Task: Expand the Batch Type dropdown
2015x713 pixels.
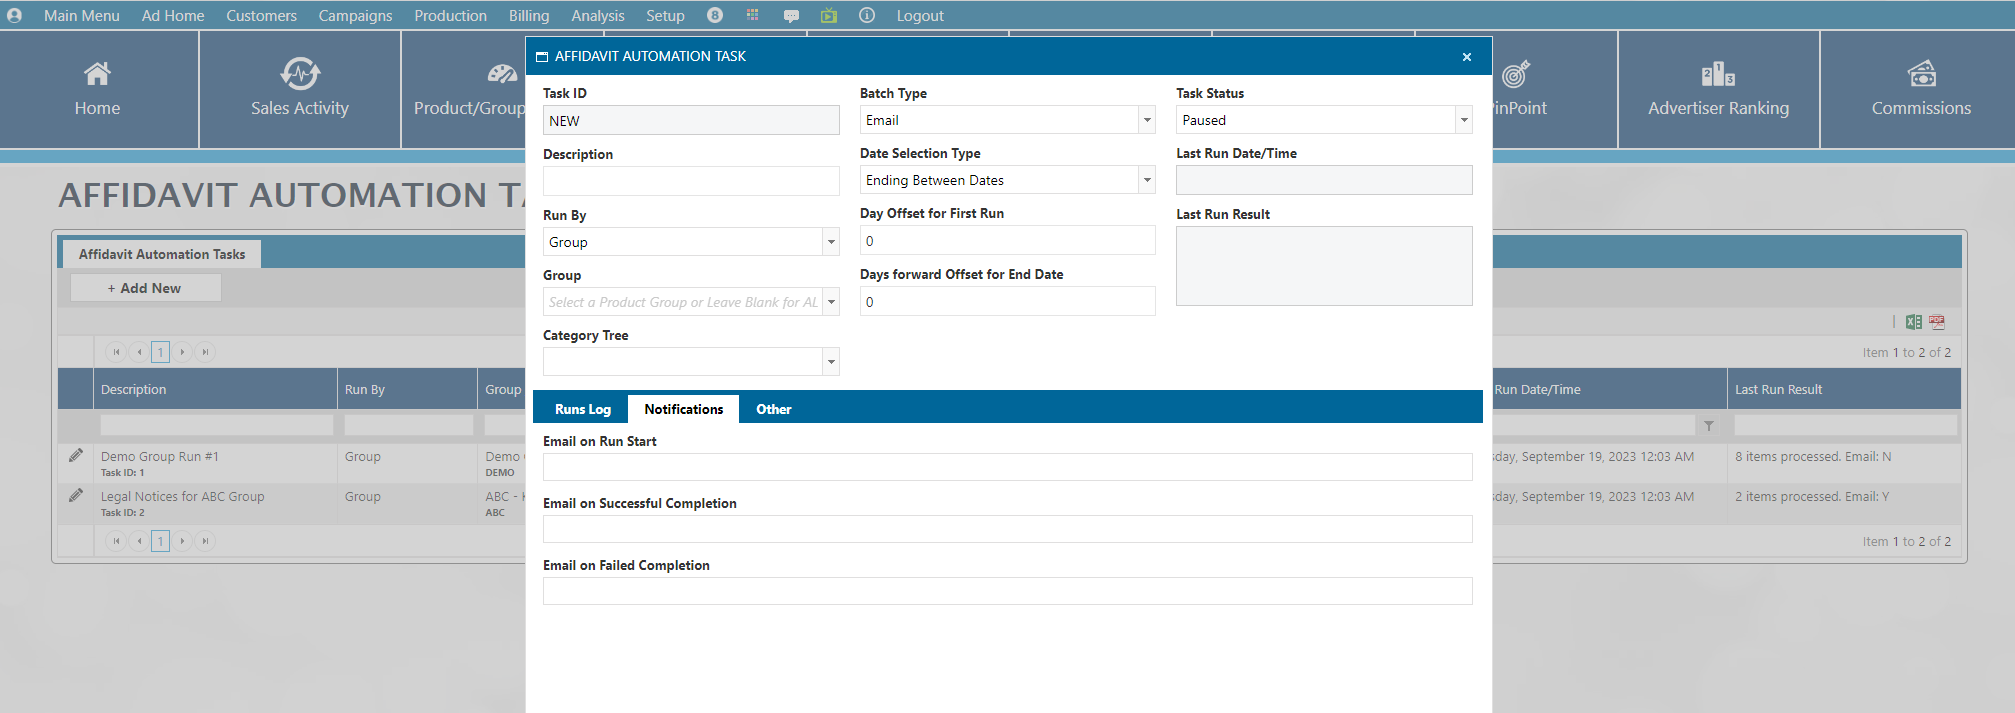Action: (x=1147, y=120)
